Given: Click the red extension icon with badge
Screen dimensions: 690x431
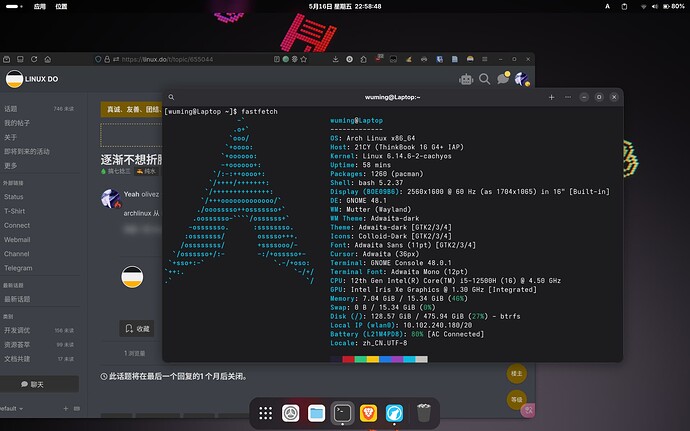Looking at the screenshot, I should 378,59.
